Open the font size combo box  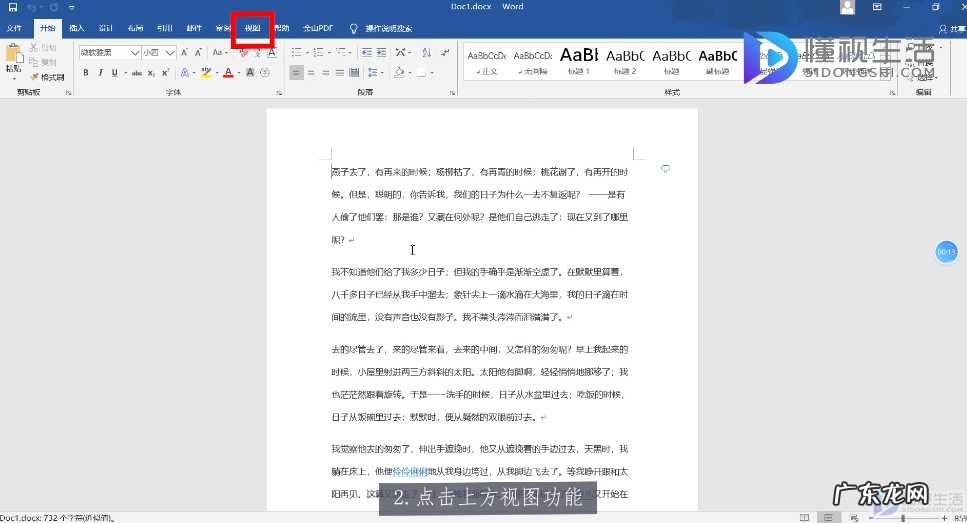tap(159, 52)
